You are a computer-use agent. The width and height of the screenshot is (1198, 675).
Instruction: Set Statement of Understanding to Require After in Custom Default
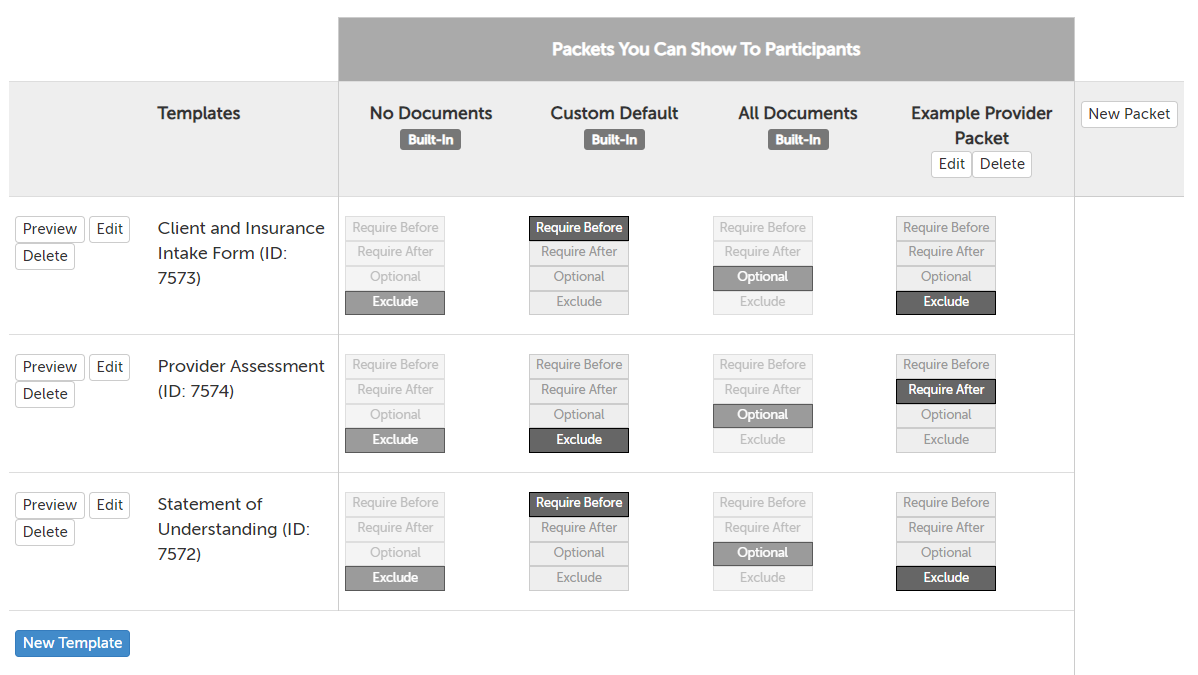pyautogui.click(x=579, y=528)
